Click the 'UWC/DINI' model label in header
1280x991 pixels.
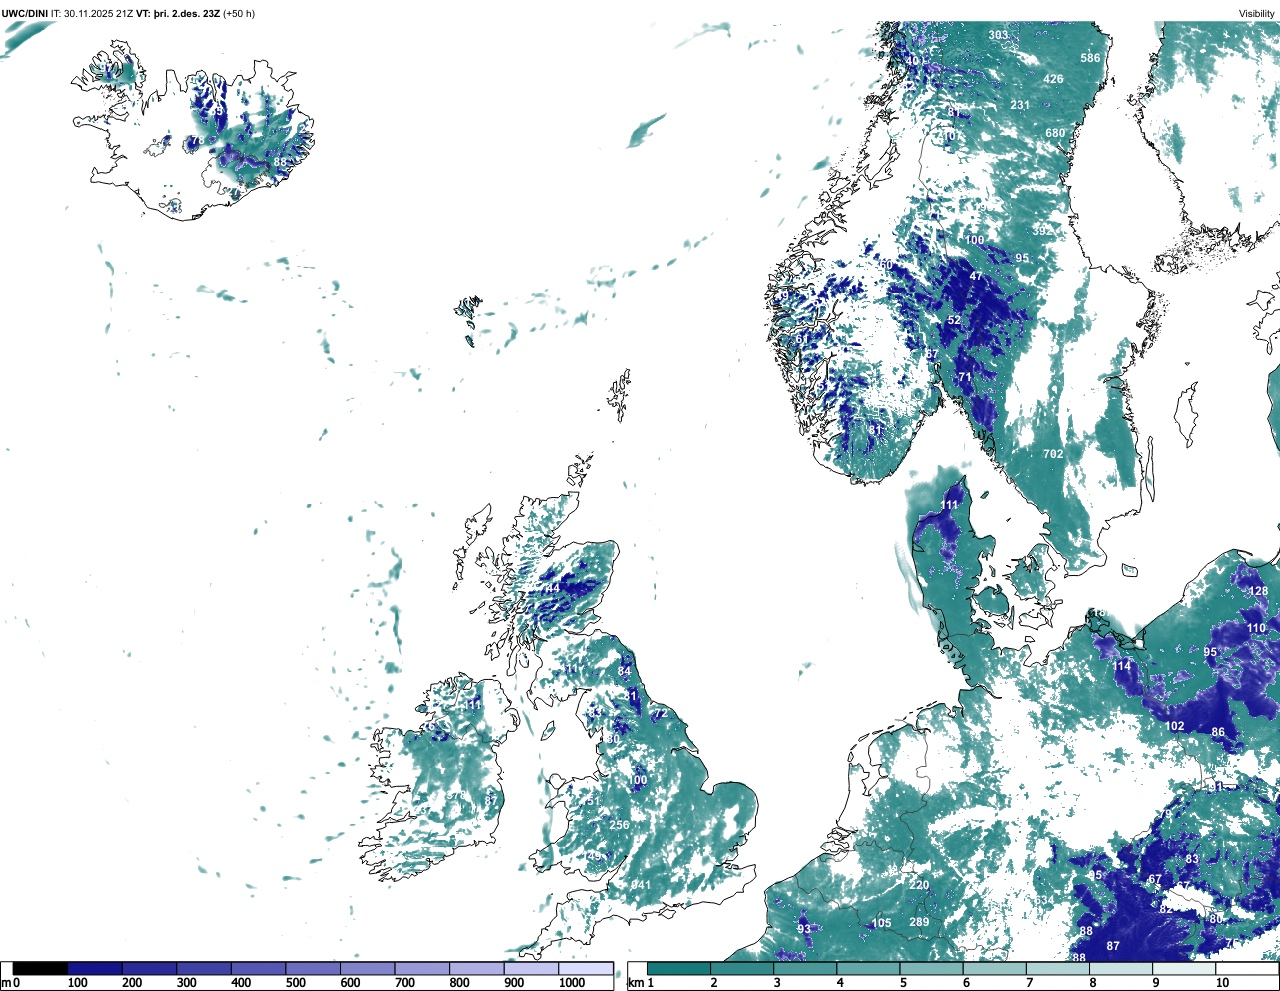(25, 13)
